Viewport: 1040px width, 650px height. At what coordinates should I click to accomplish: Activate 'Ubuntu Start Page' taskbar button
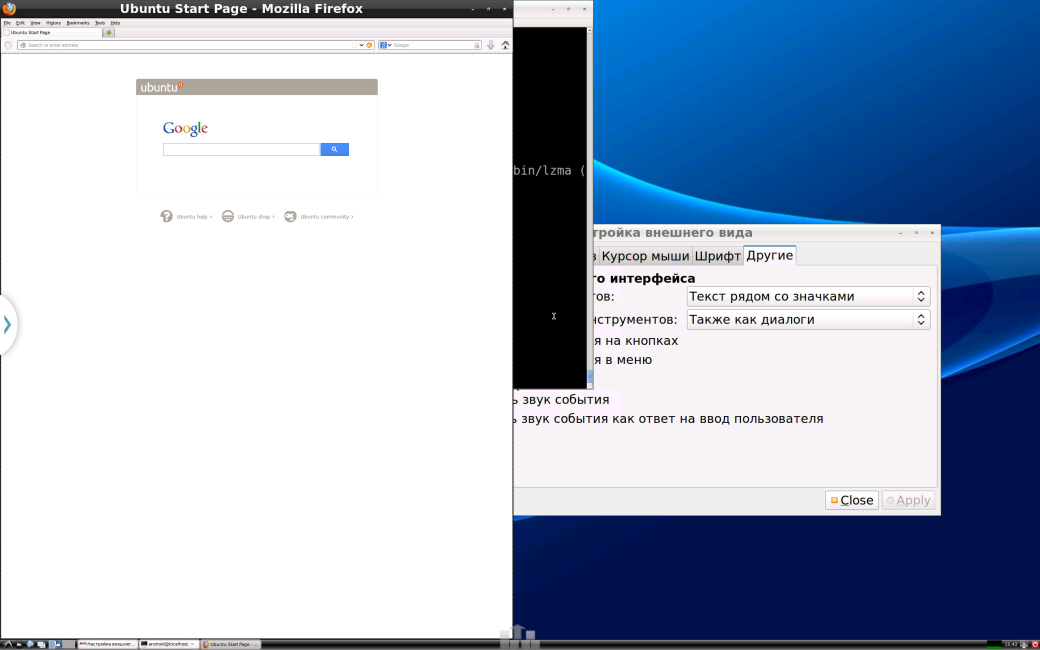point(230,644)
